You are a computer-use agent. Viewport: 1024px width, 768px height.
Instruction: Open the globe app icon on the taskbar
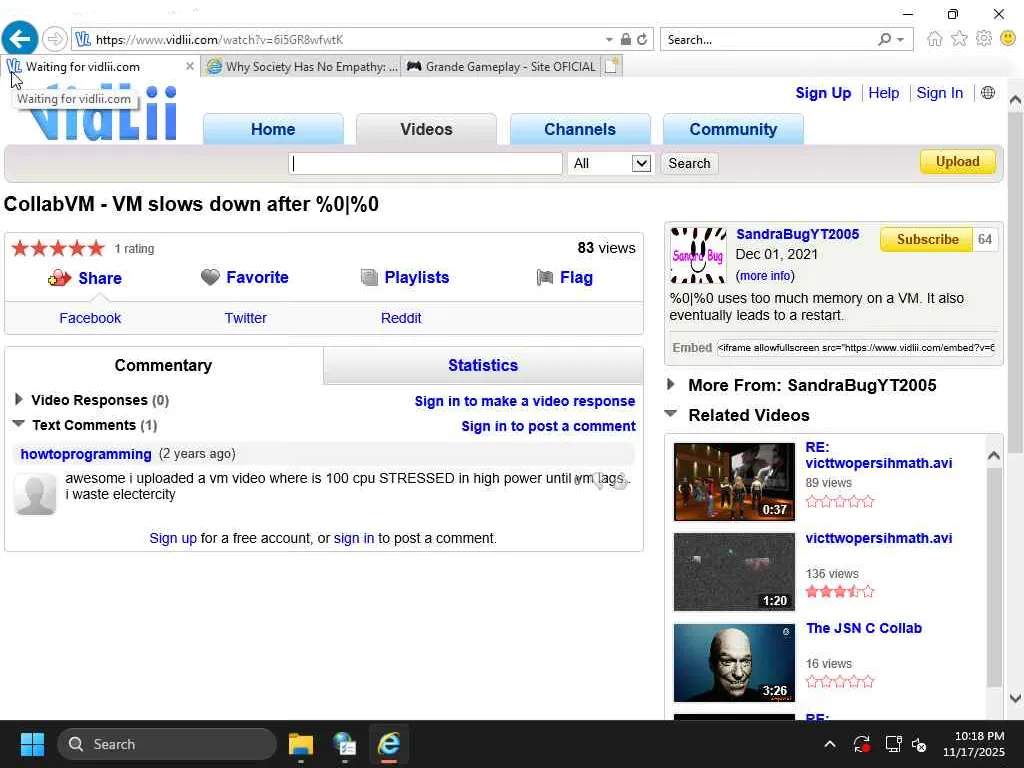click(x=344, y=744)
